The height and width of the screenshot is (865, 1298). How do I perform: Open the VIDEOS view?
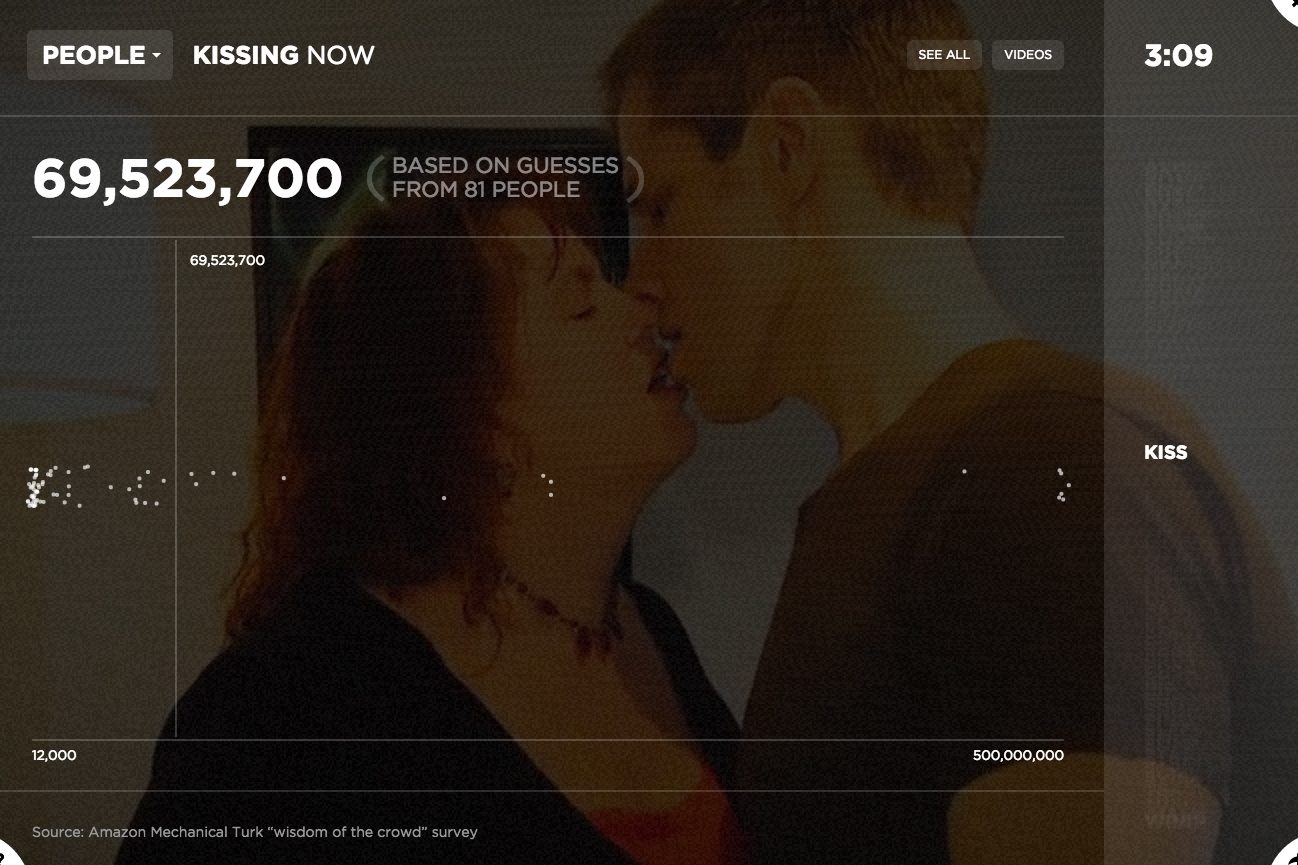[x=1028, y=55]
